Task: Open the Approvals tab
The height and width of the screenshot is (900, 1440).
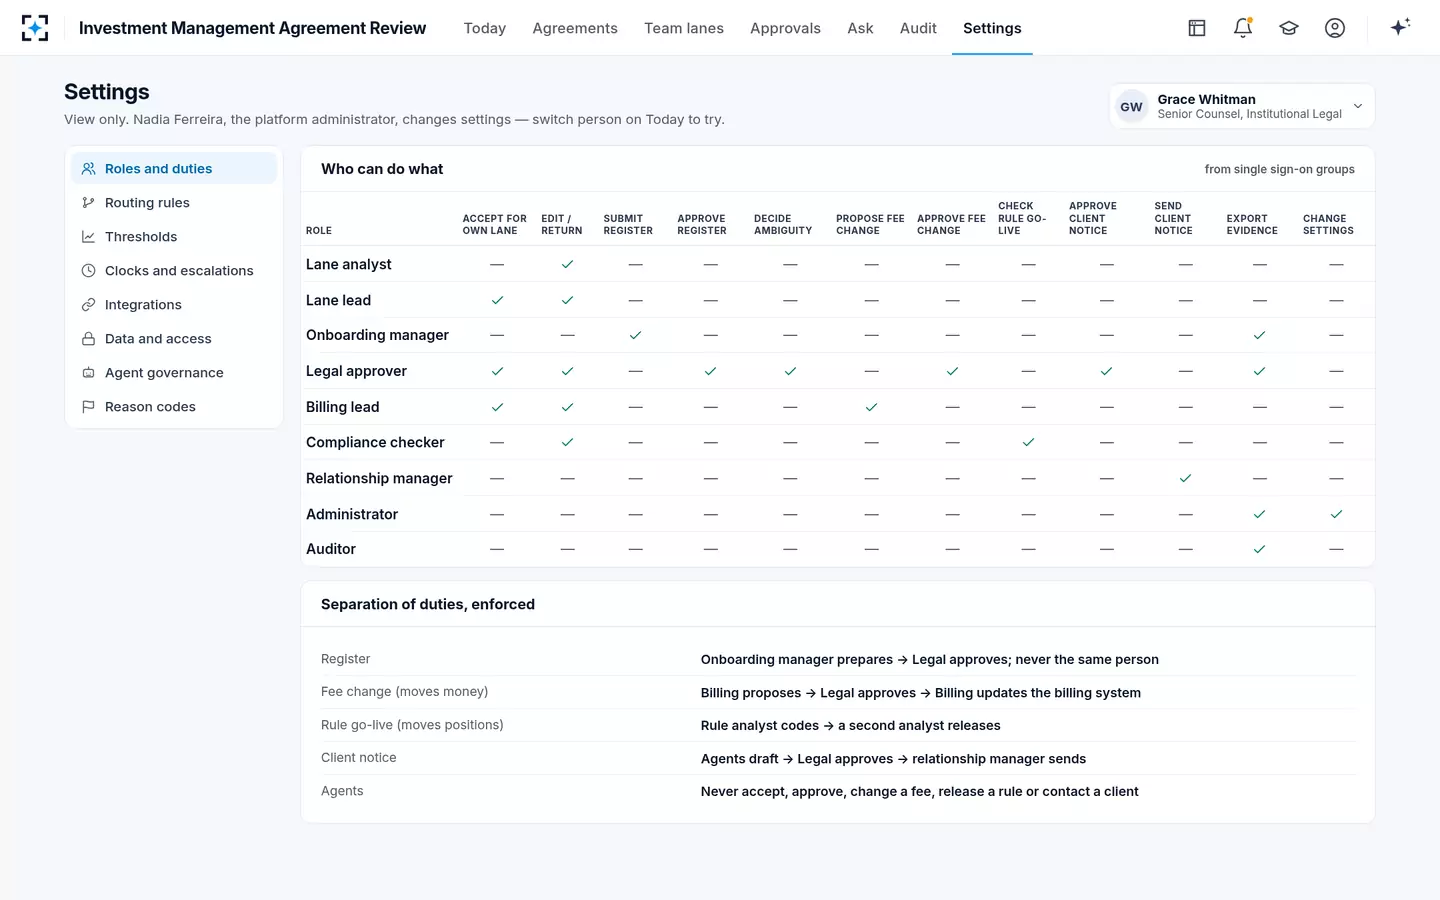Action: tap(785, 28)
